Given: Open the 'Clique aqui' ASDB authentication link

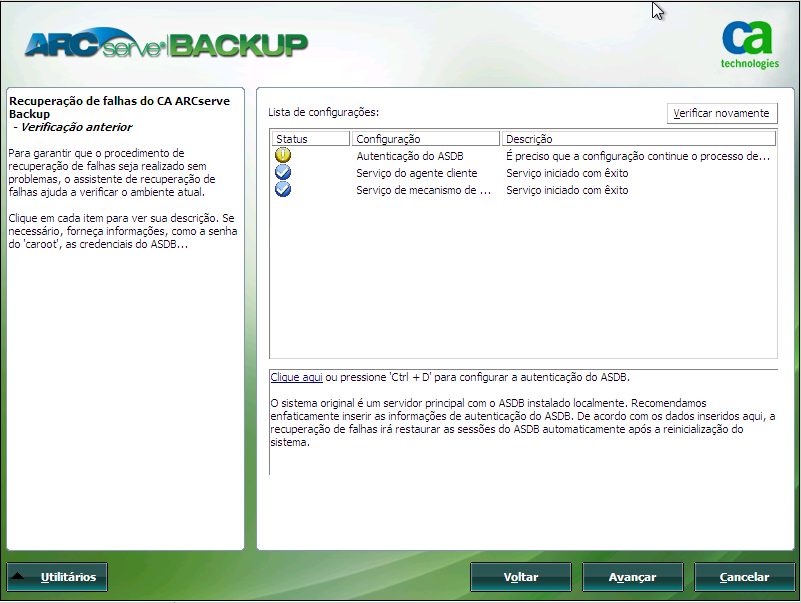Looking at the screenshot, I should point(296,377).
